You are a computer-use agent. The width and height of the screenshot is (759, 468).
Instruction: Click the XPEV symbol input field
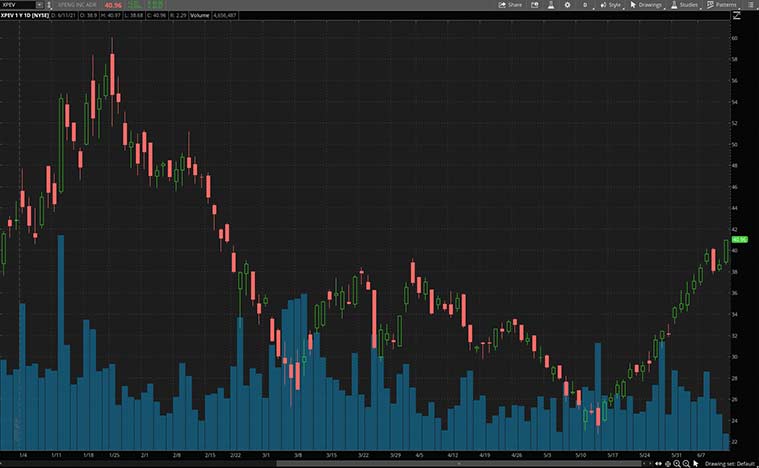pyautogui.click(x=18, y=5)
